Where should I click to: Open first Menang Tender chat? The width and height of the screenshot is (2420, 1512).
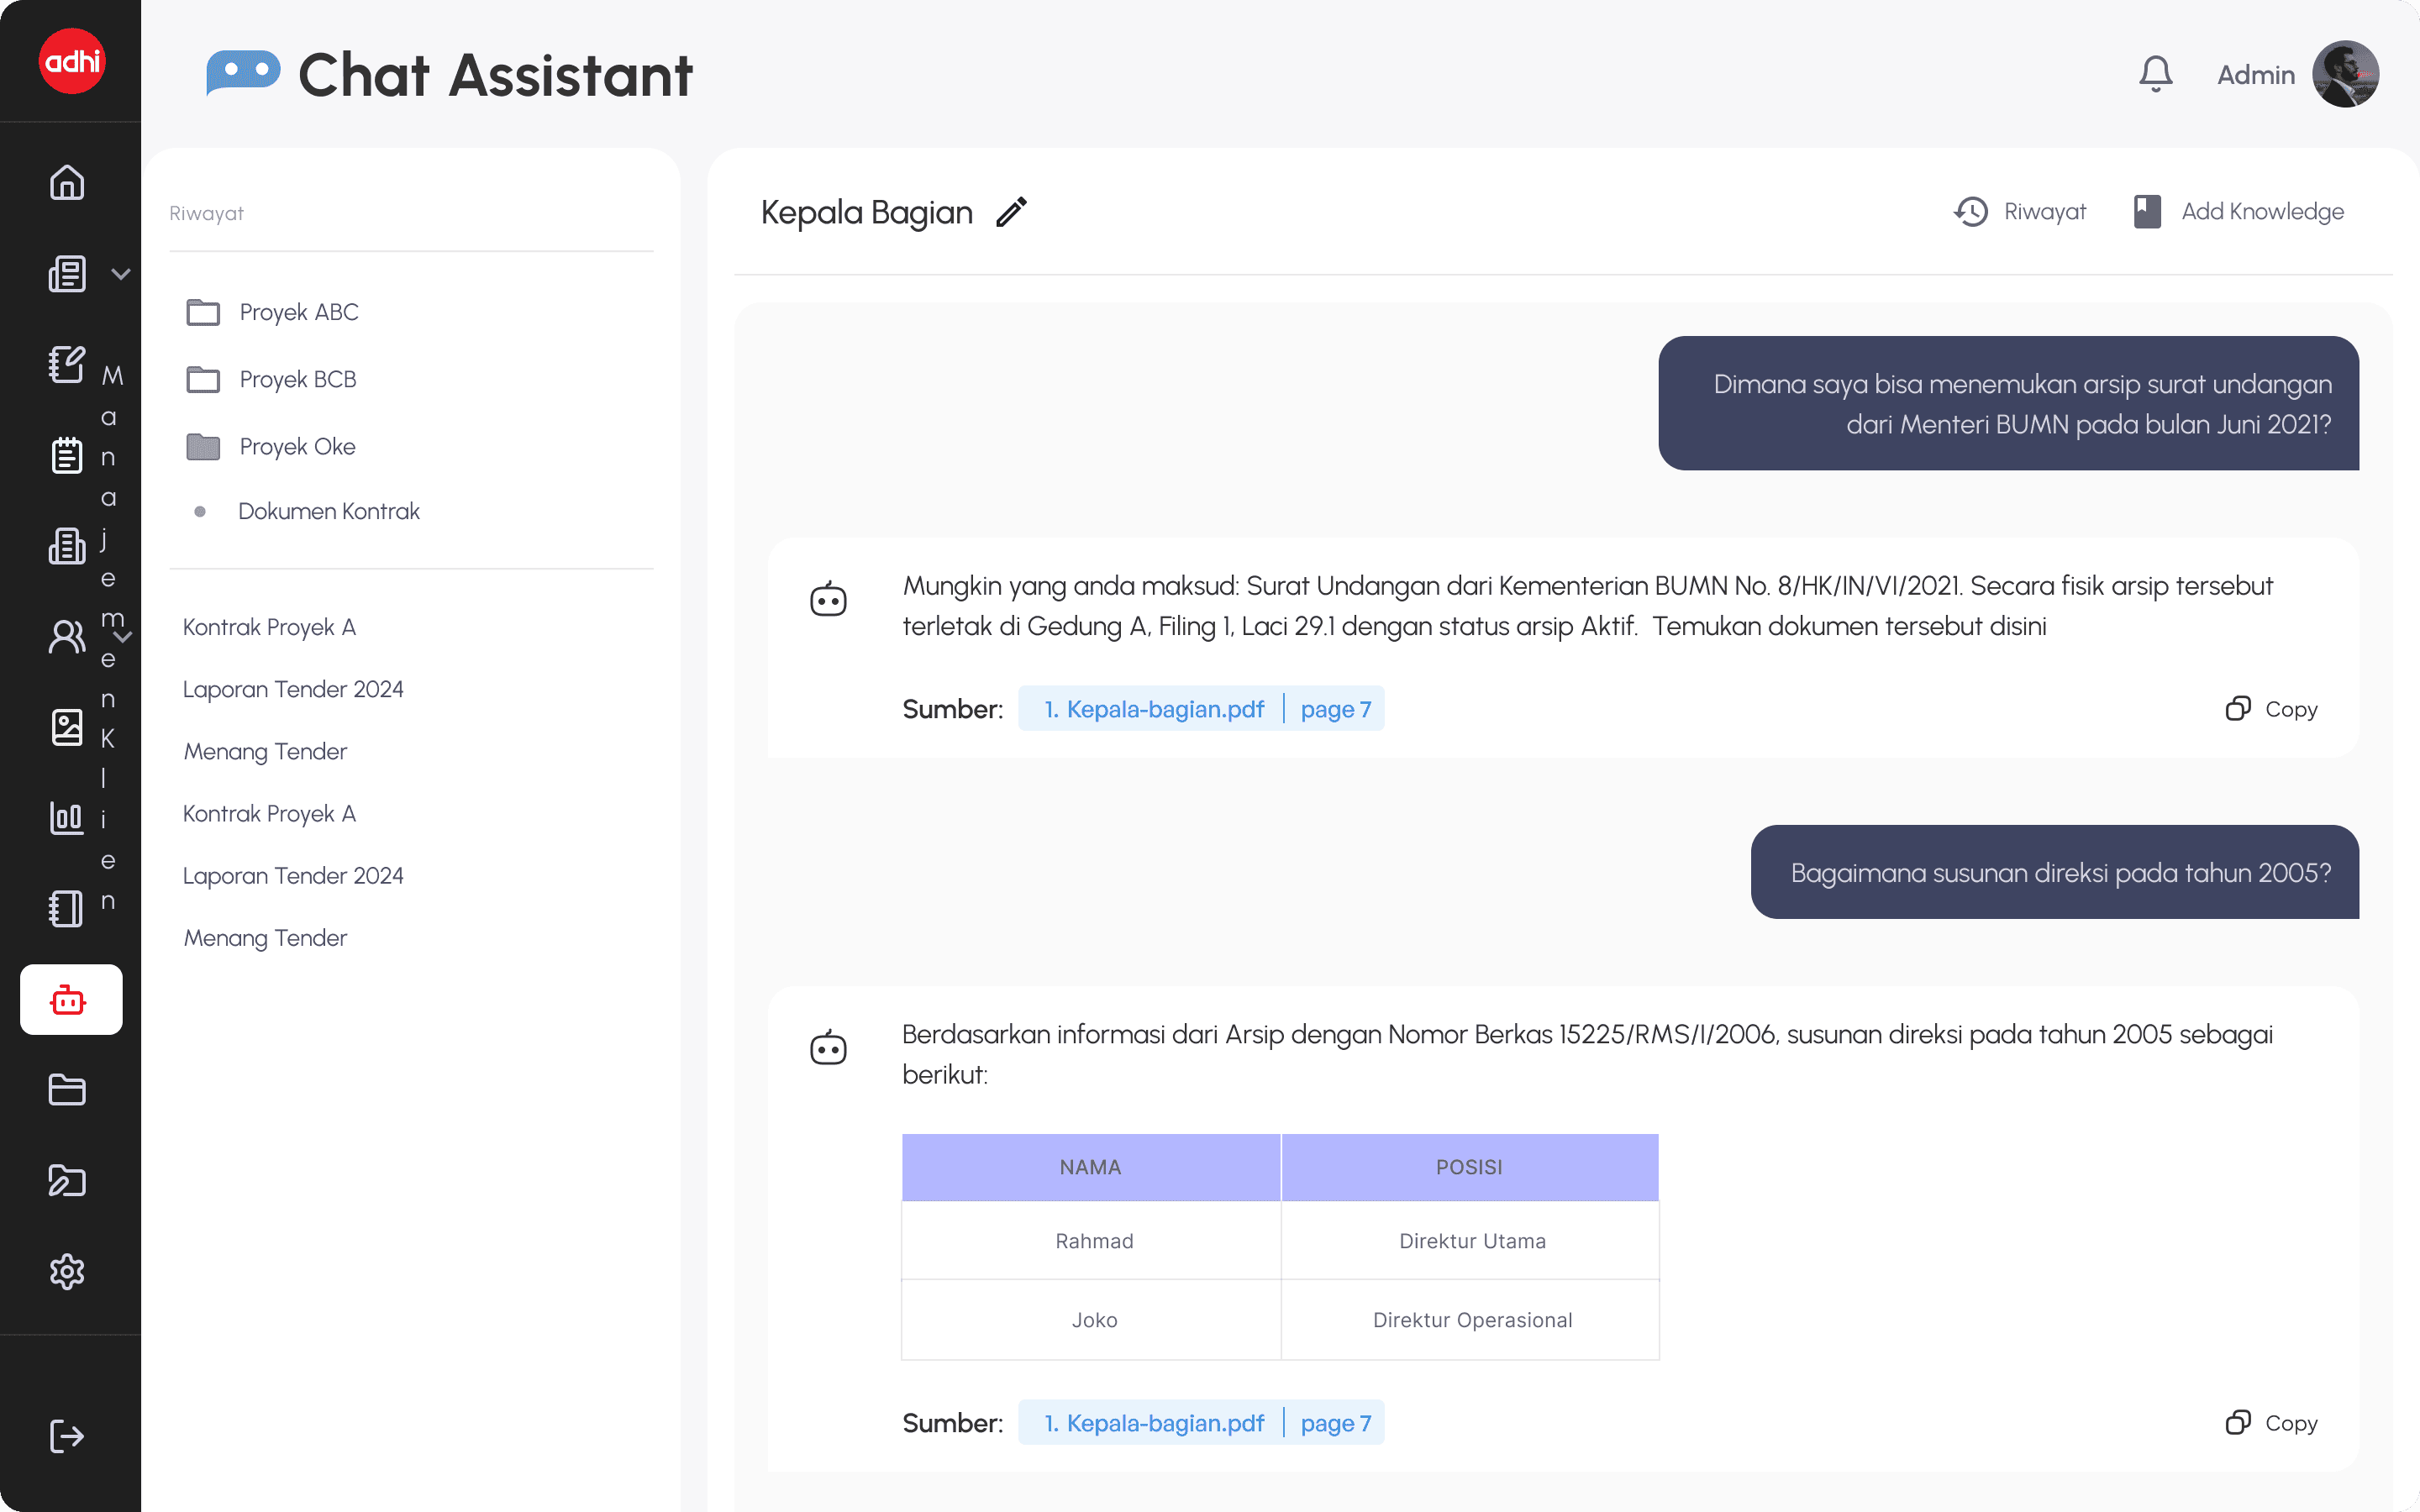pos(265,751)
